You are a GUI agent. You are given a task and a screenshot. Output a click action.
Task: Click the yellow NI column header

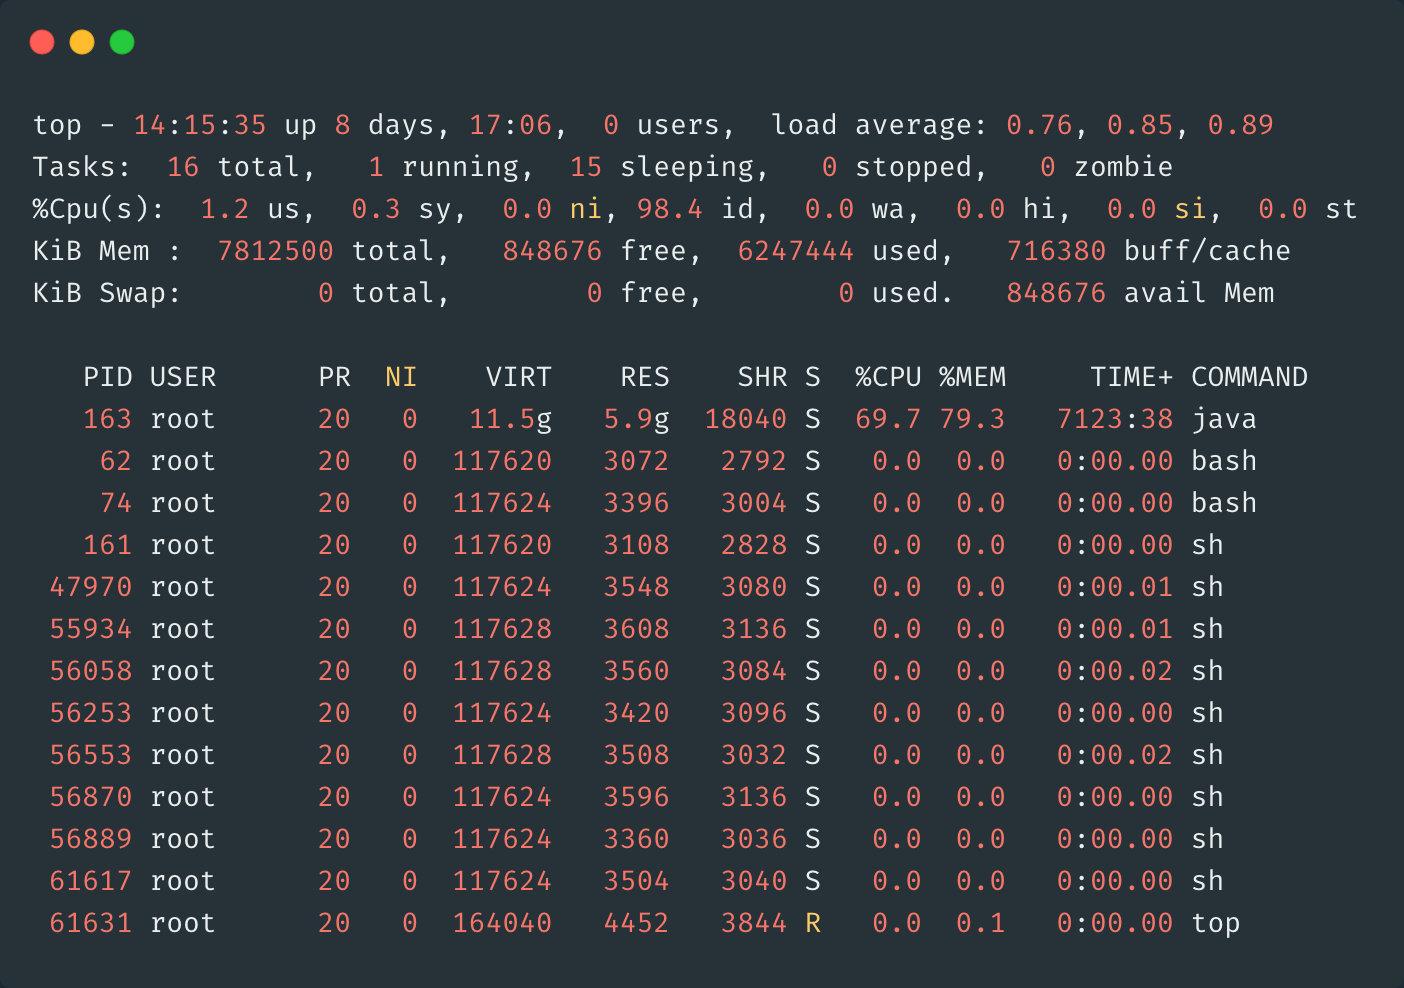[x=401, y=377]
